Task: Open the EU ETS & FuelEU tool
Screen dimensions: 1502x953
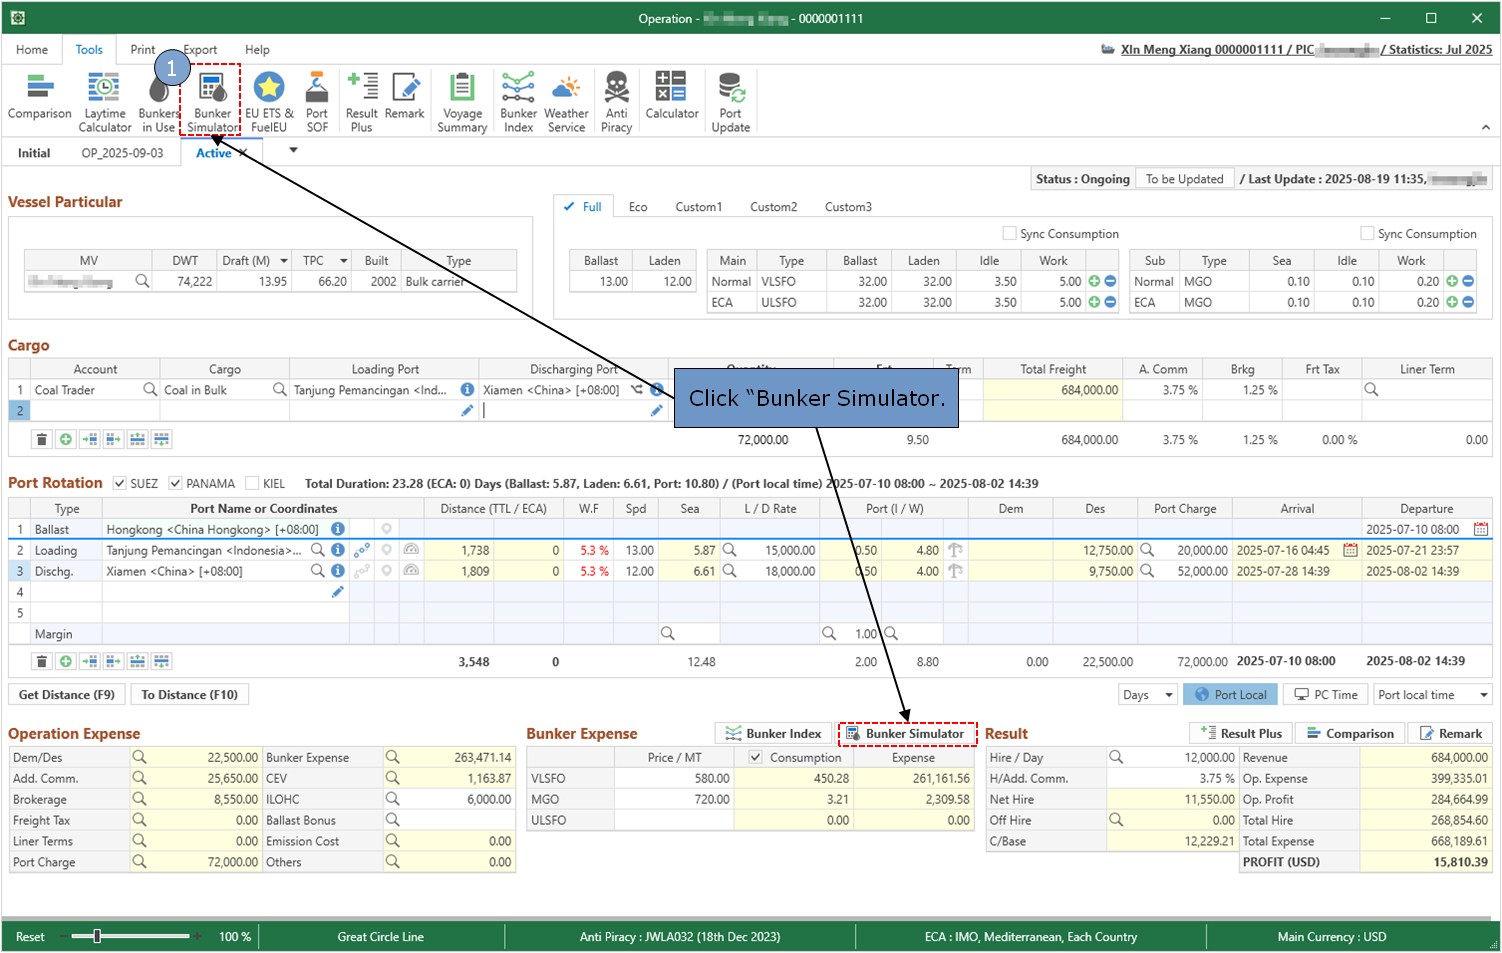Action: (269, 101)
